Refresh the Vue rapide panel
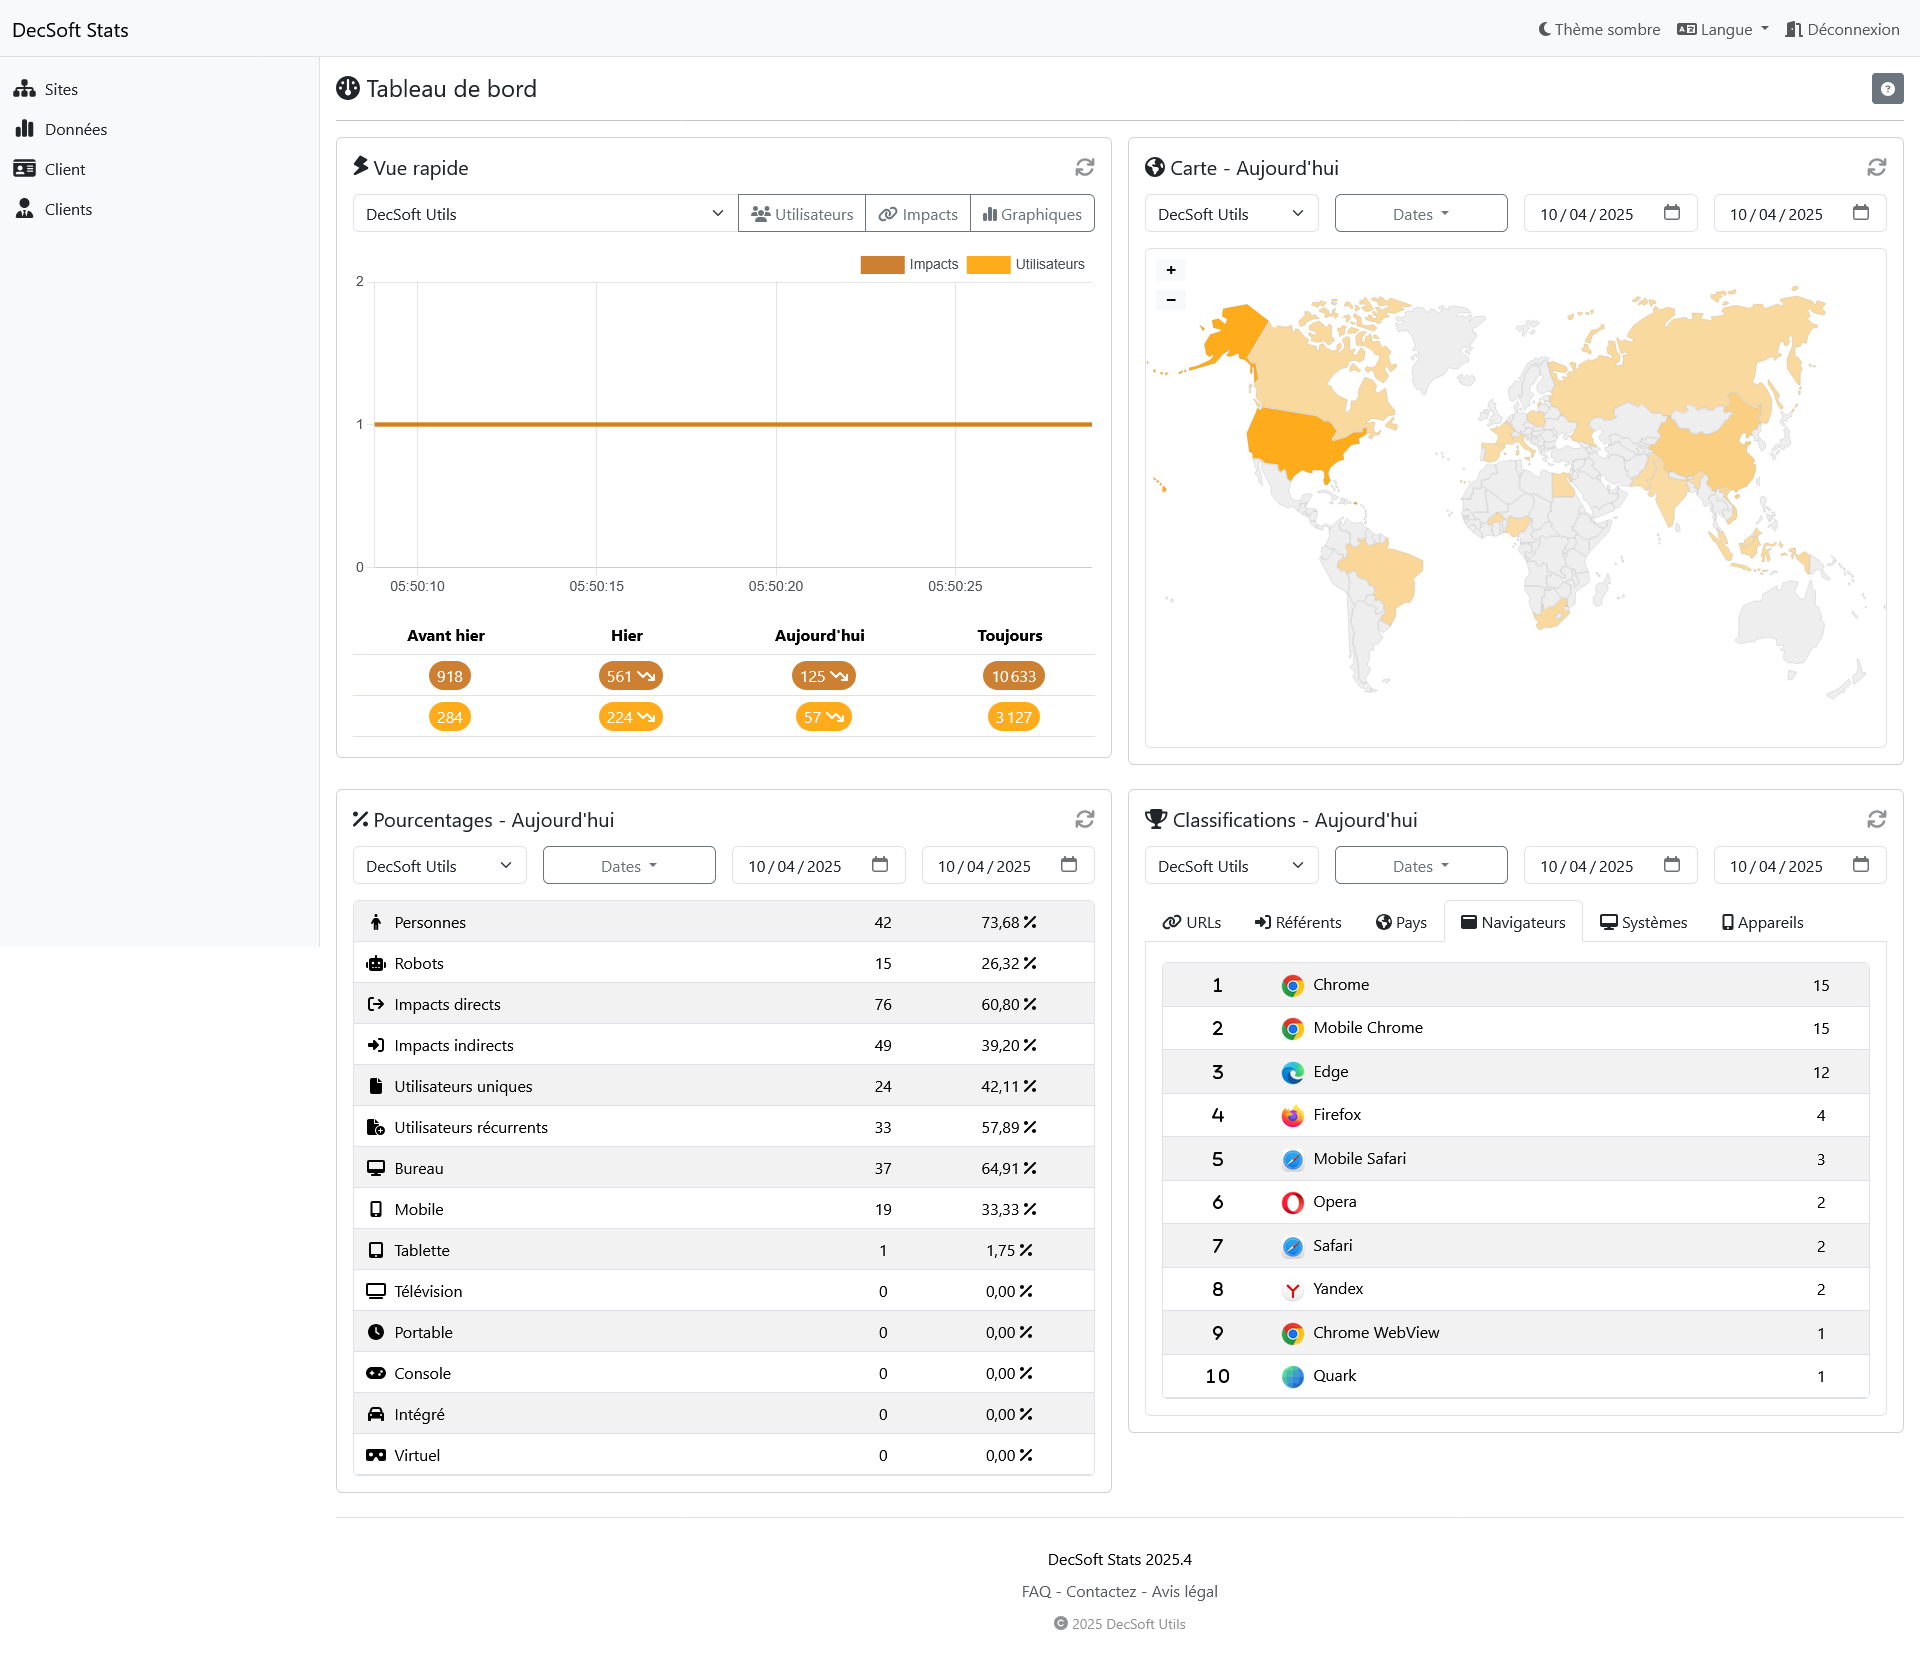This screenshot has width=1920, height=1662. [1085, 167]
